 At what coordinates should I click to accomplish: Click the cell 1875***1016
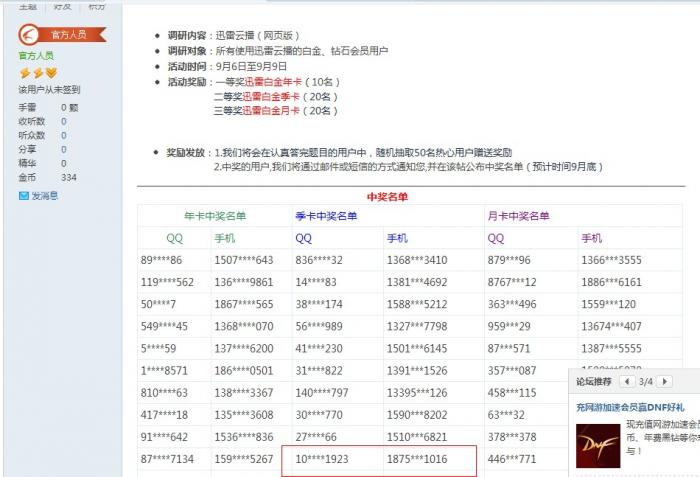pyautogui.click(x=417, y=459)
